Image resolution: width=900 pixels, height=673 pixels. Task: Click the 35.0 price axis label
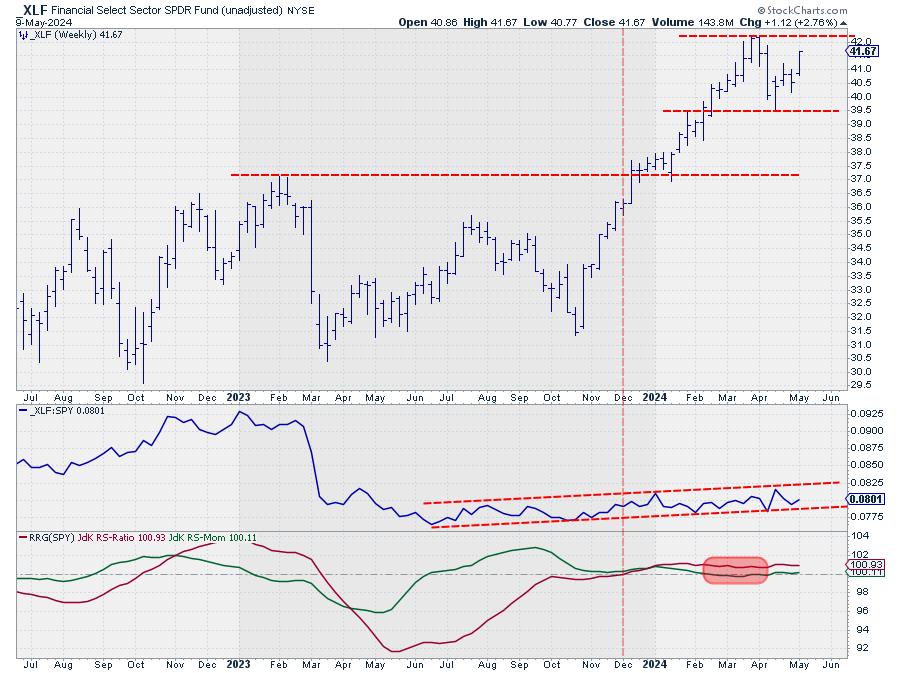[x=860, y=234]
